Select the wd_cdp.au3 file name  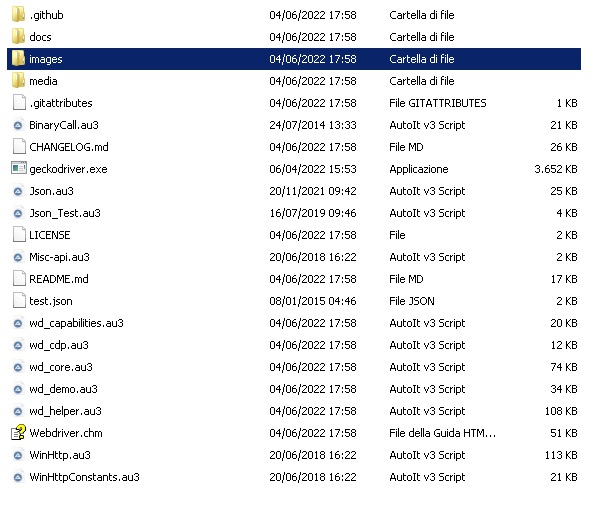tap(59, 345)
